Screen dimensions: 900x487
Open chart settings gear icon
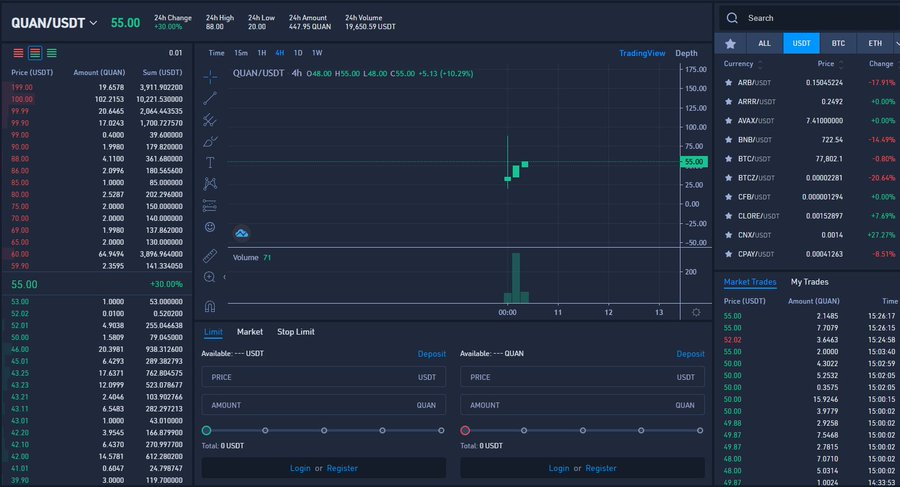click(696, 312)
